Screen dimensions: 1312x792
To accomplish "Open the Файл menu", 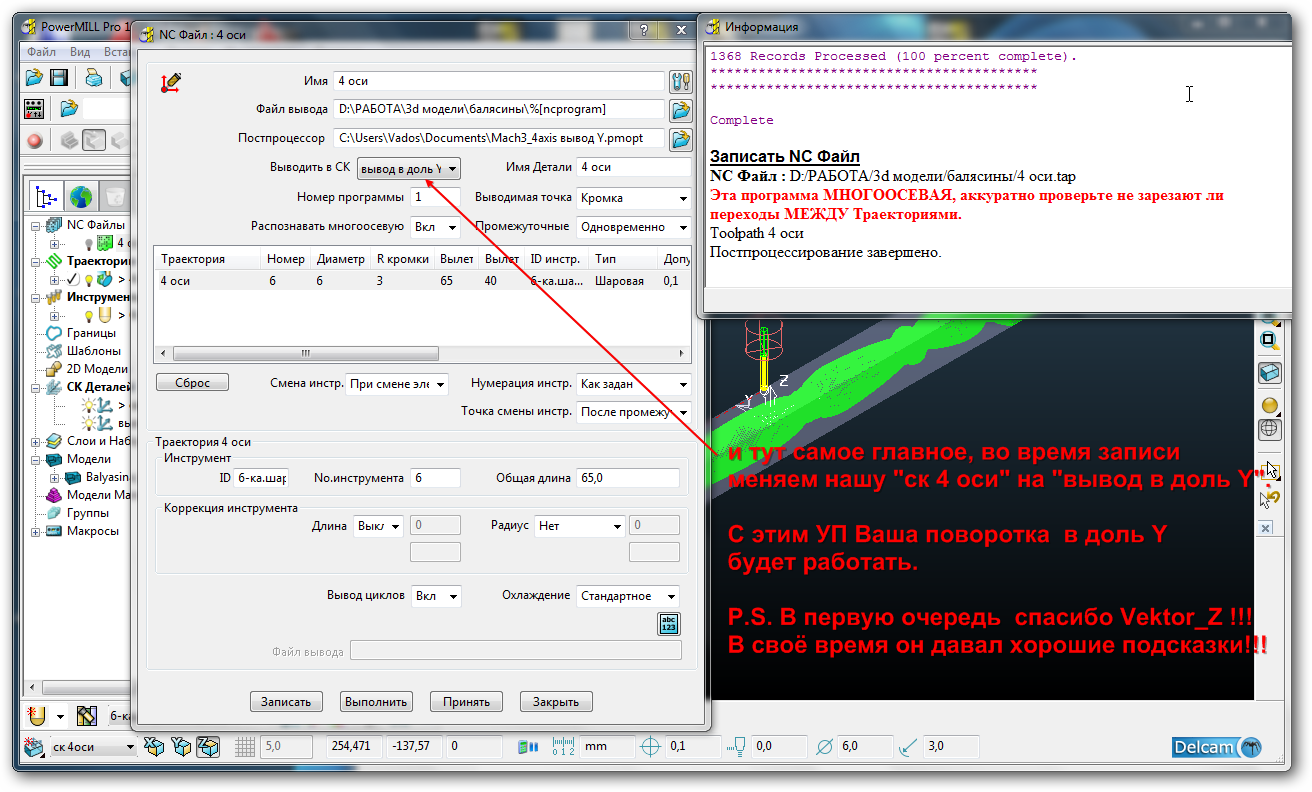I will click(x=41, y=52).
